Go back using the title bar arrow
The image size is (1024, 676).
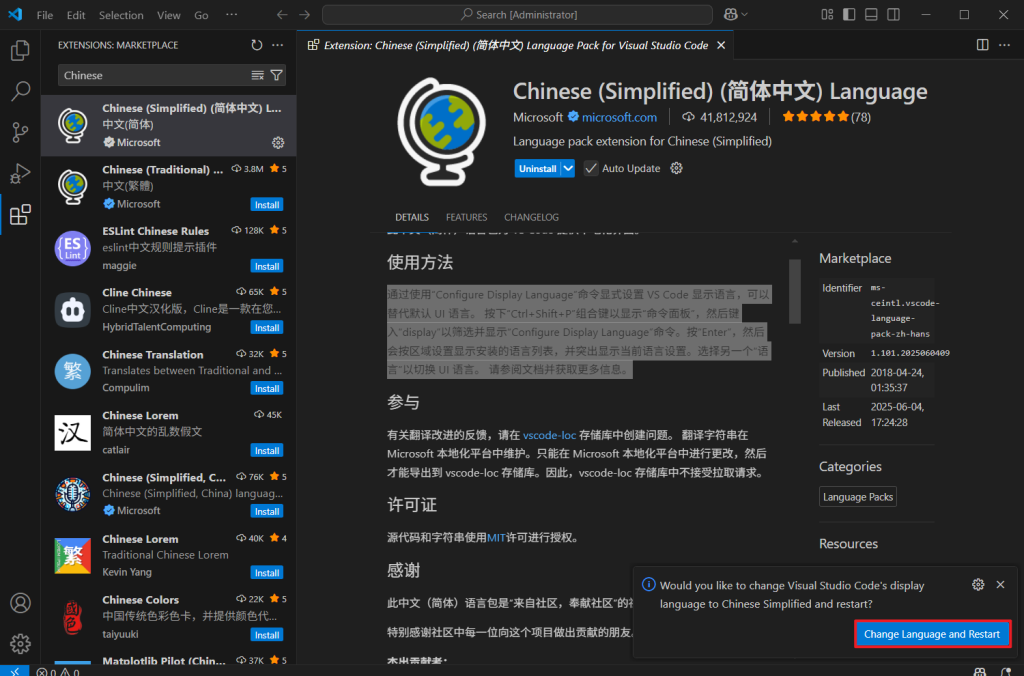[x=282, y=14]
